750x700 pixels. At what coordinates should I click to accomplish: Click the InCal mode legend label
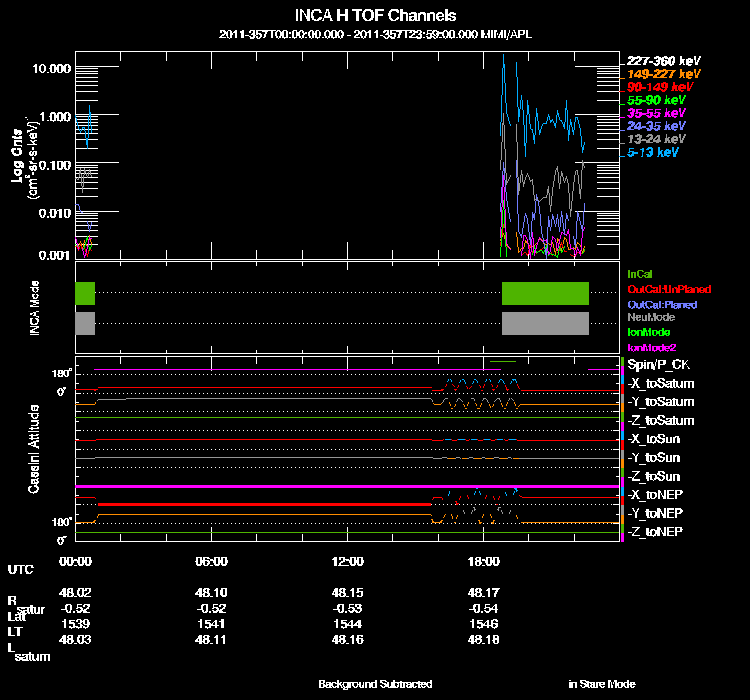639,273
